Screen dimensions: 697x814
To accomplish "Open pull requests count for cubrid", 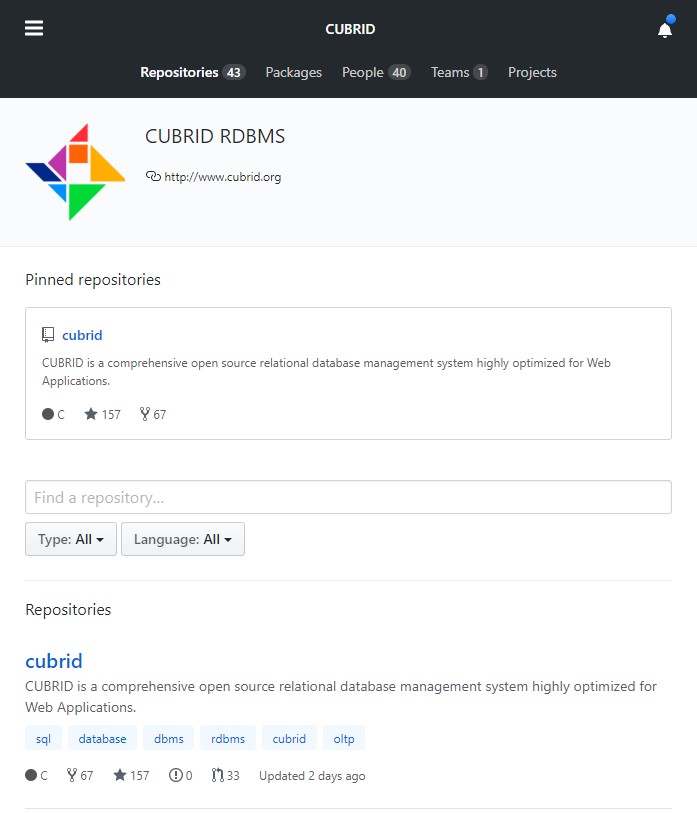I will pos(226,775).
